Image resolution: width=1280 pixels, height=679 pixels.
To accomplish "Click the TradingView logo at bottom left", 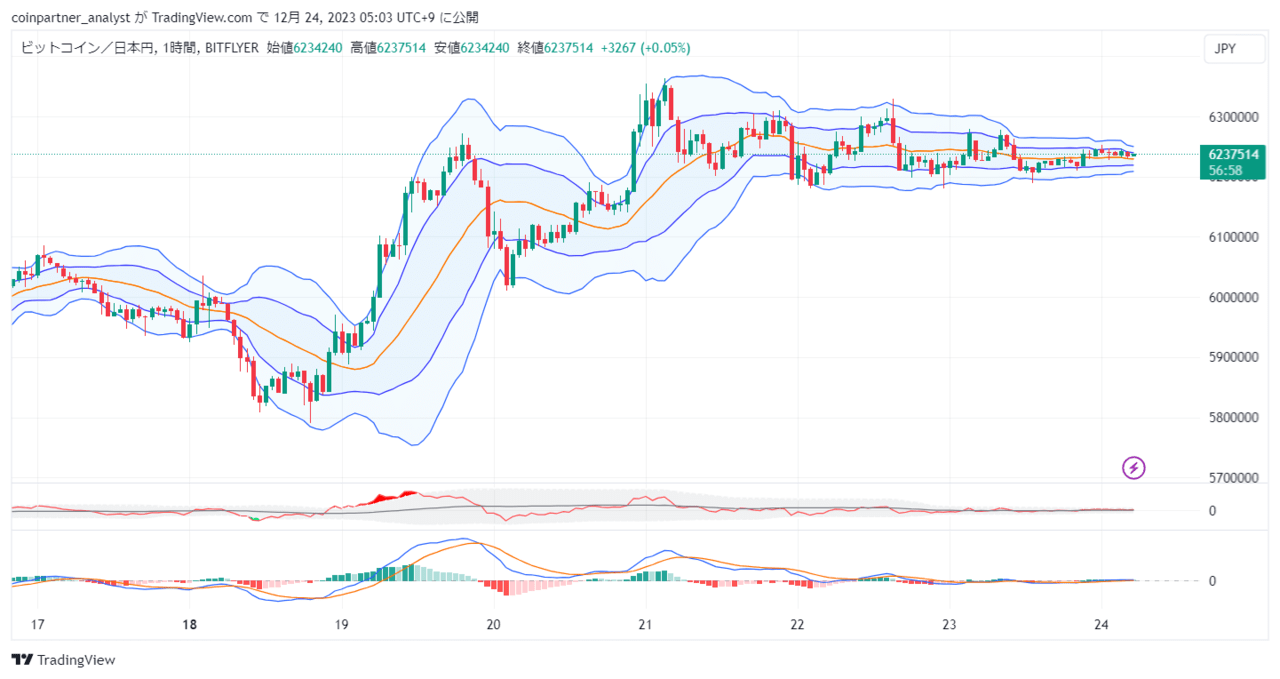I will pos(63,660).
